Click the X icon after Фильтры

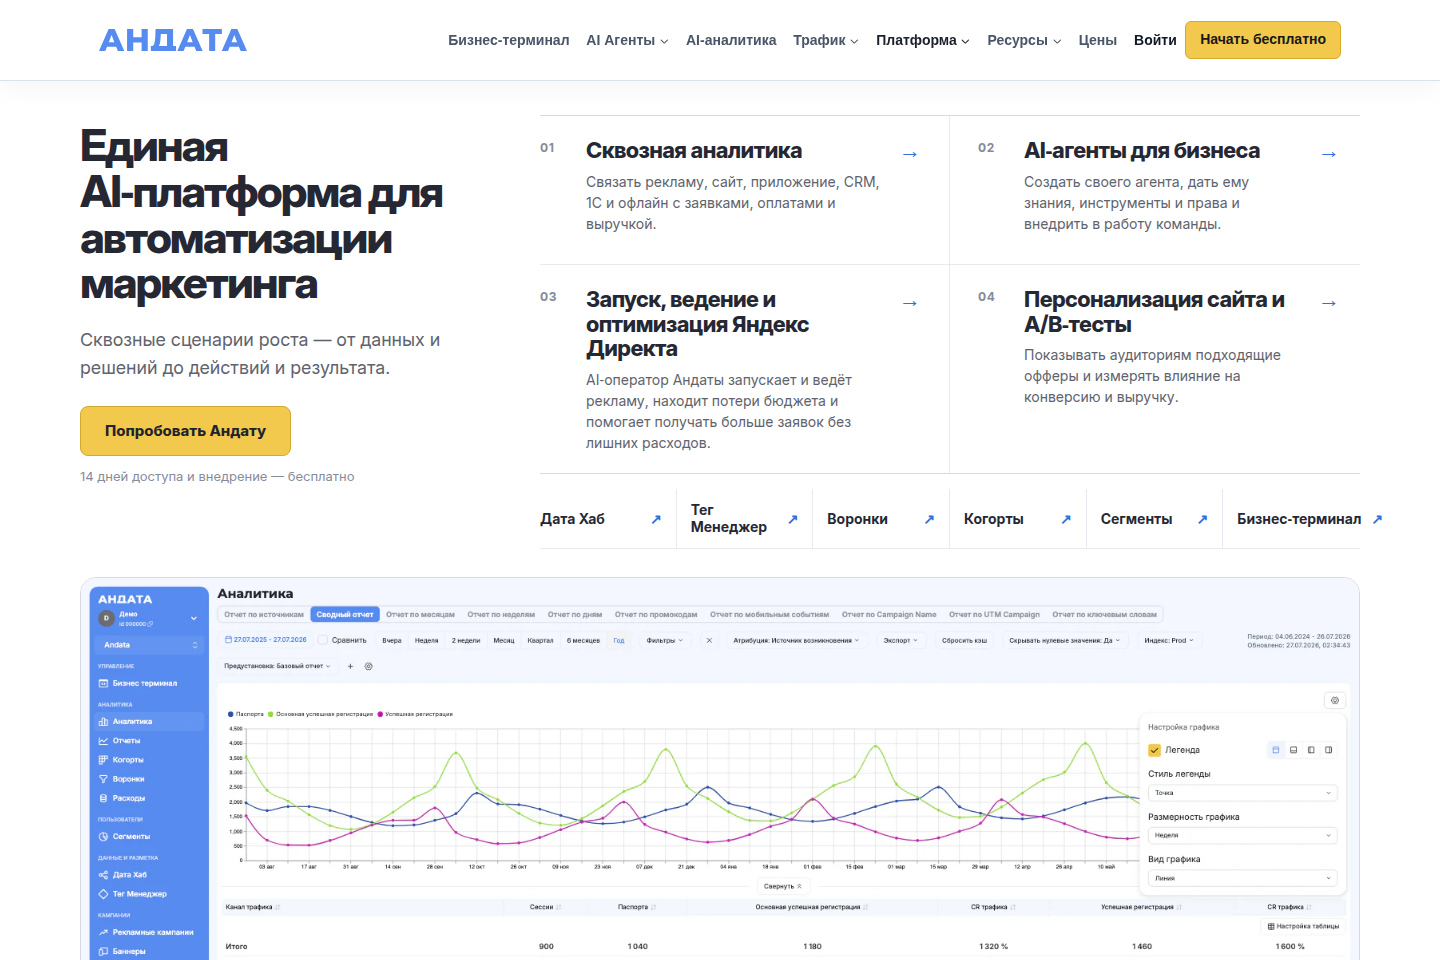(709, 640)
